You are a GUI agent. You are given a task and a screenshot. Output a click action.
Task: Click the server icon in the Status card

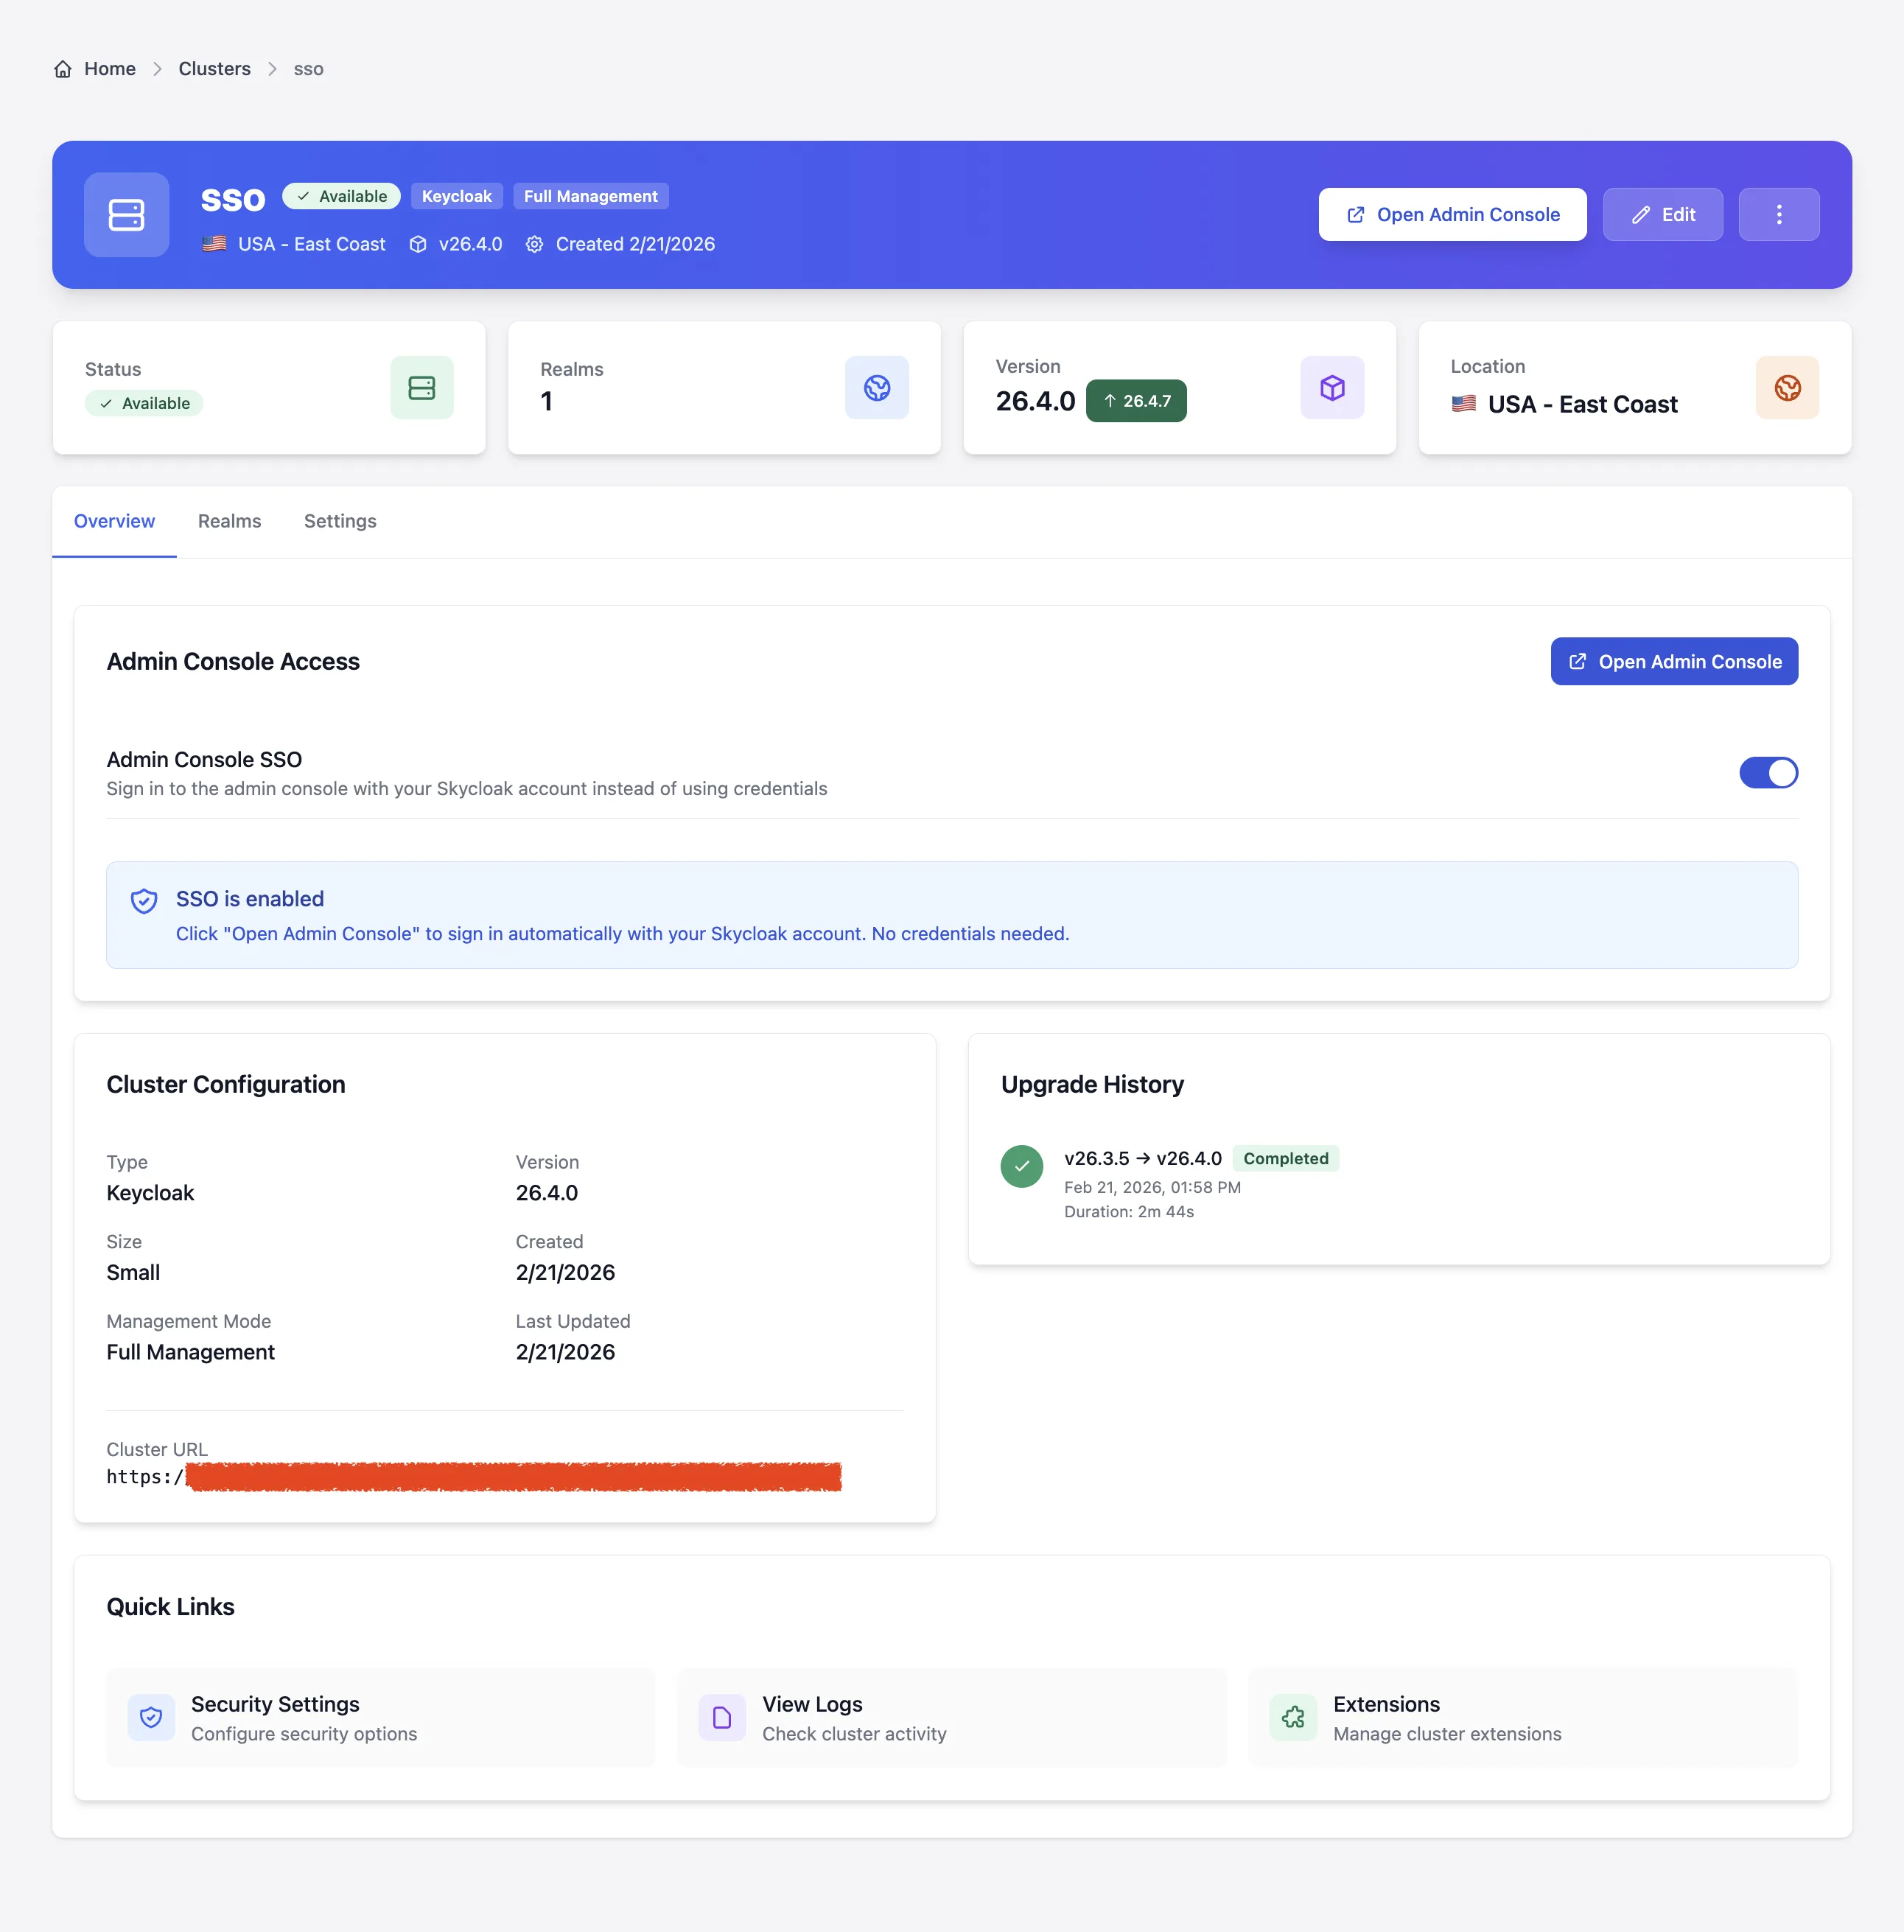point(421,388)
